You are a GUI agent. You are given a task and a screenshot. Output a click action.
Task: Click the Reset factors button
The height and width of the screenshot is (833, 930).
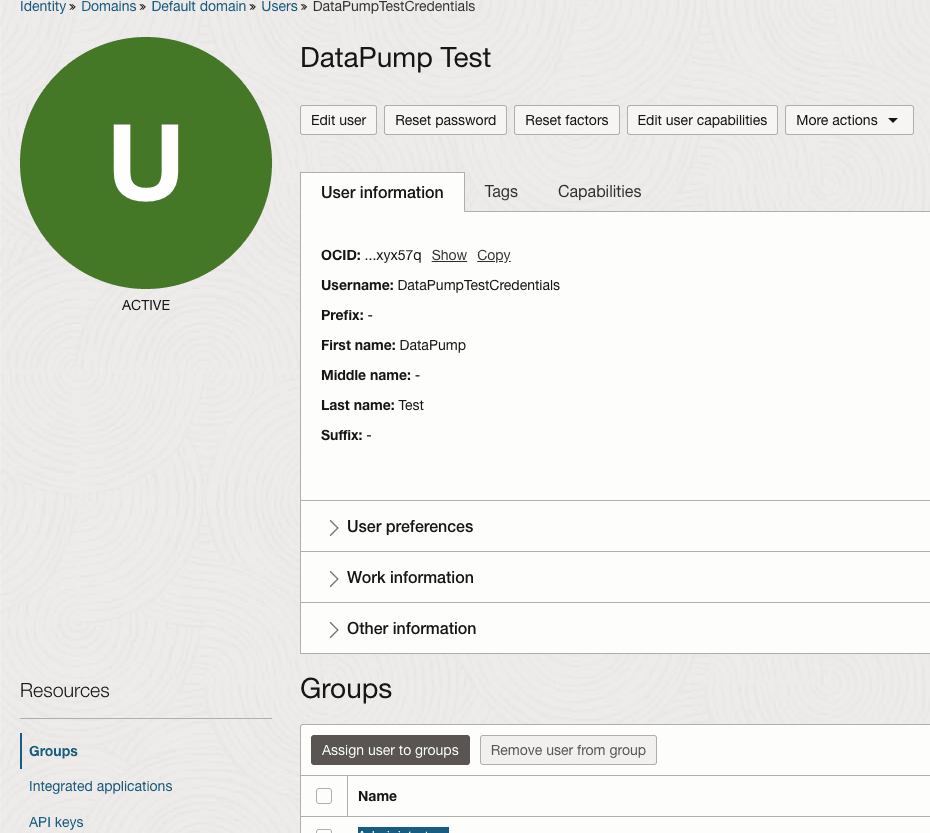coord(566,120)
